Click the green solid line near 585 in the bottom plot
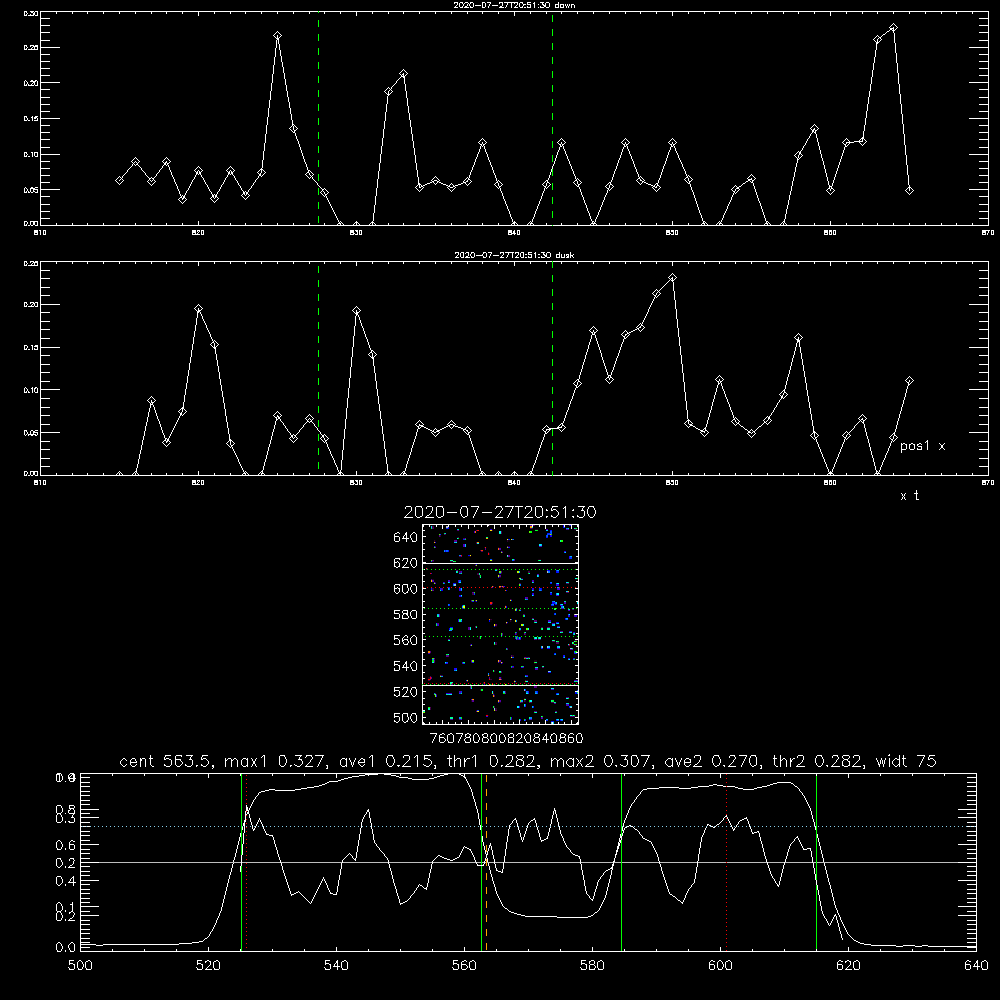 (621, 862)
